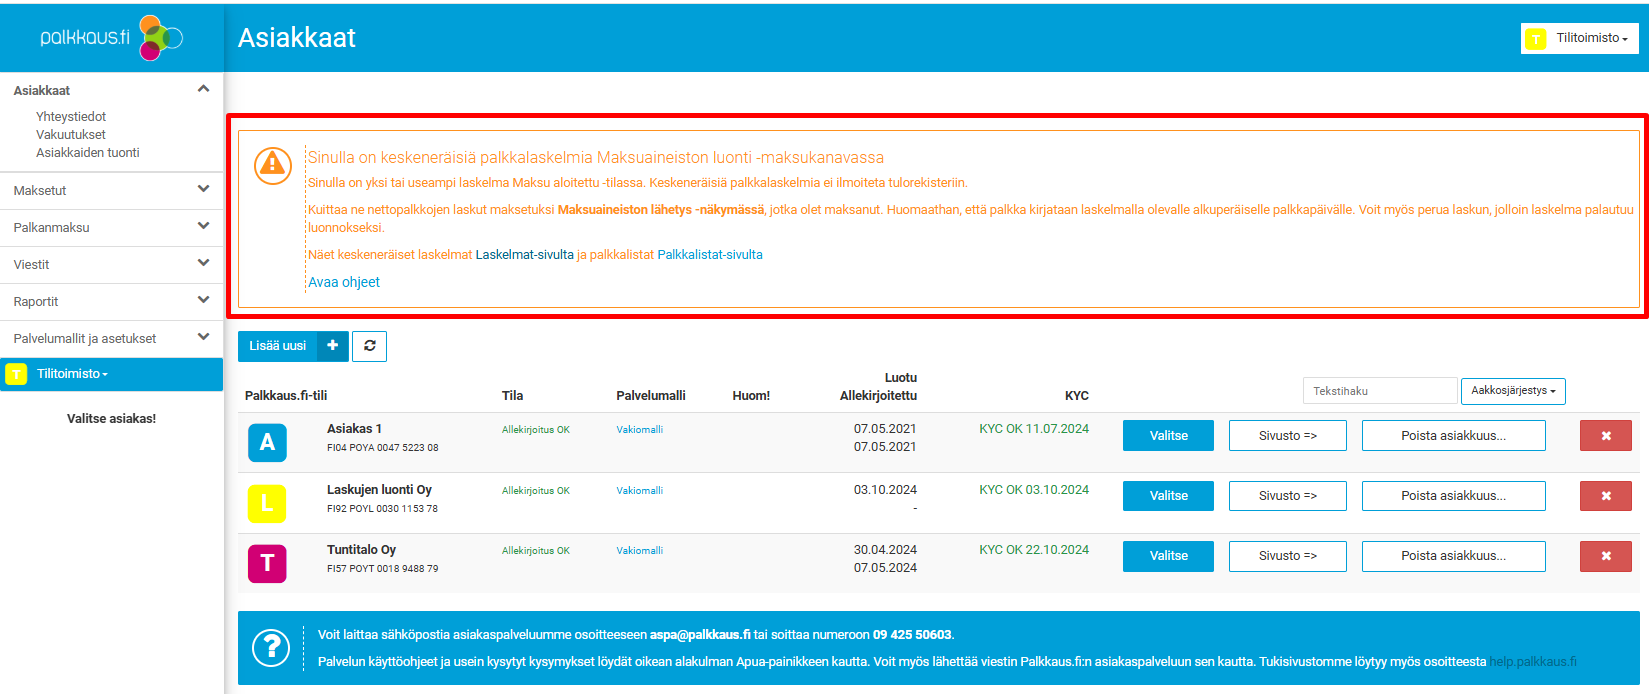Open Vakuutukset in the sidebar
Viewport: 1649px width, 694px height.
[71, 135]
